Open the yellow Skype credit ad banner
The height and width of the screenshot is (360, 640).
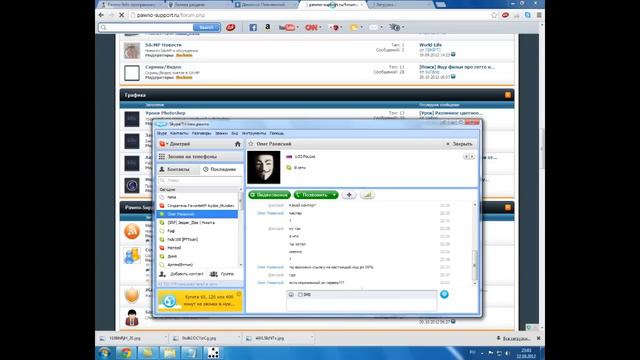200,301
